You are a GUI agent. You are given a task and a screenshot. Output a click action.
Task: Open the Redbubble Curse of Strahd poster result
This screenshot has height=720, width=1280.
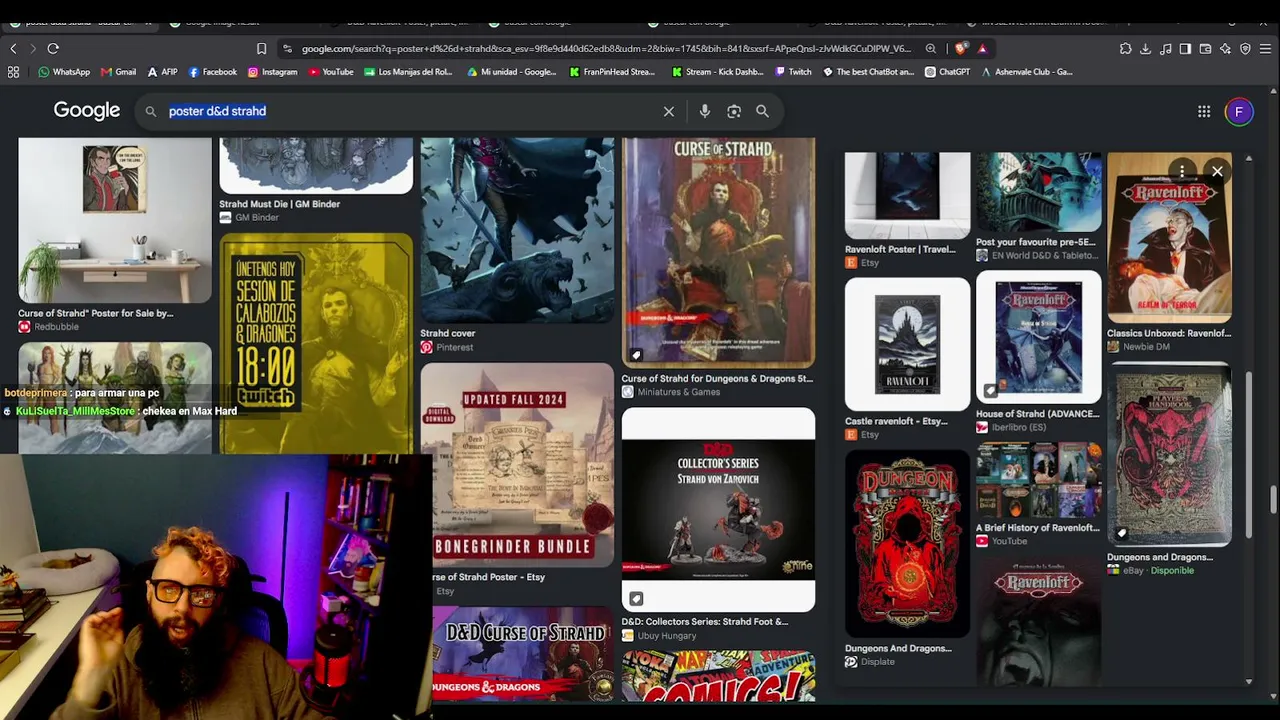coord(115,220)
